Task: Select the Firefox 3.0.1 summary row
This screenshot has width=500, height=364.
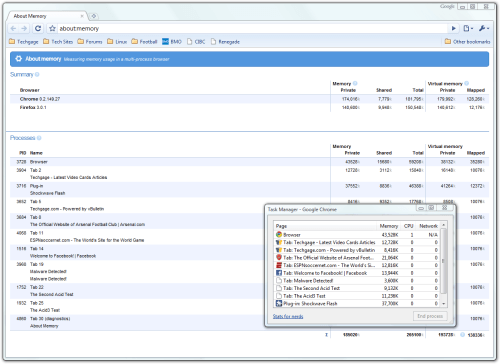Action: 249,107
